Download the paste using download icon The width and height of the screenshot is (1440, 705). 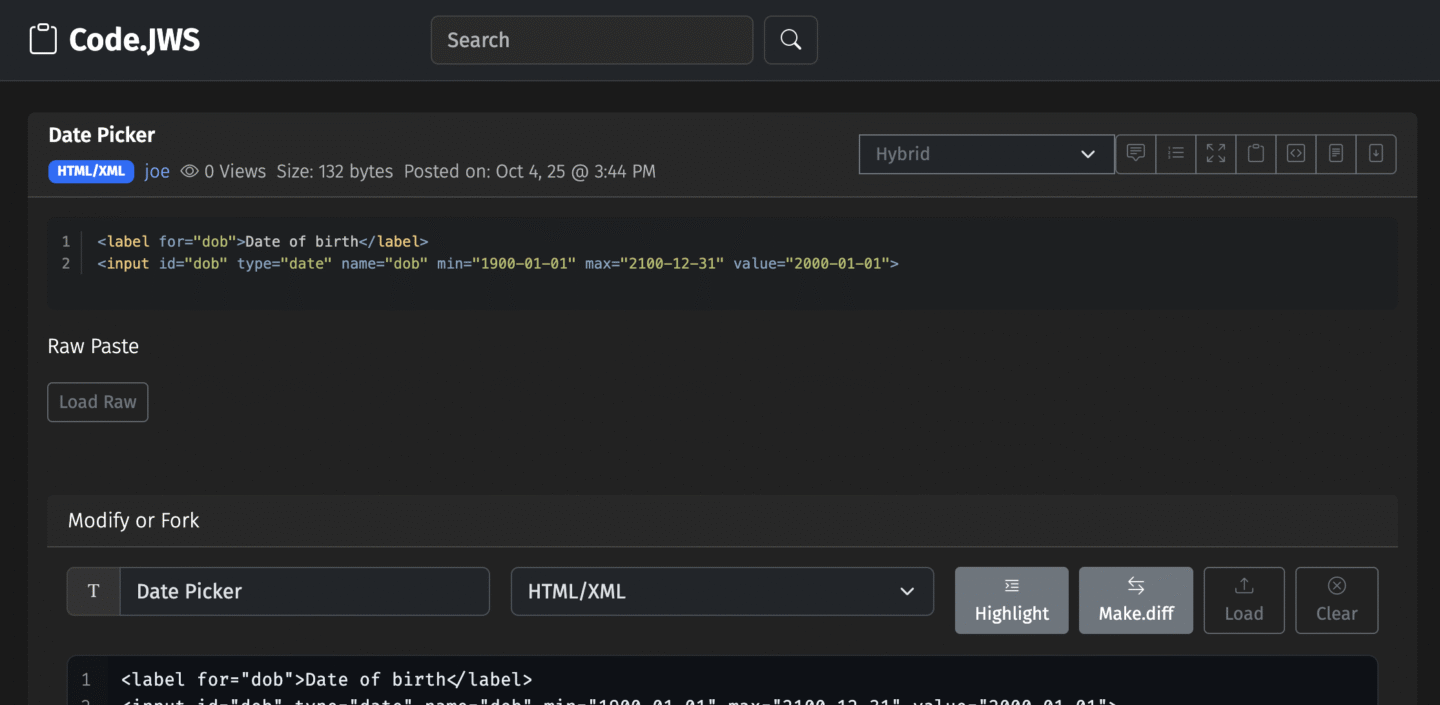coord(1376,154)
